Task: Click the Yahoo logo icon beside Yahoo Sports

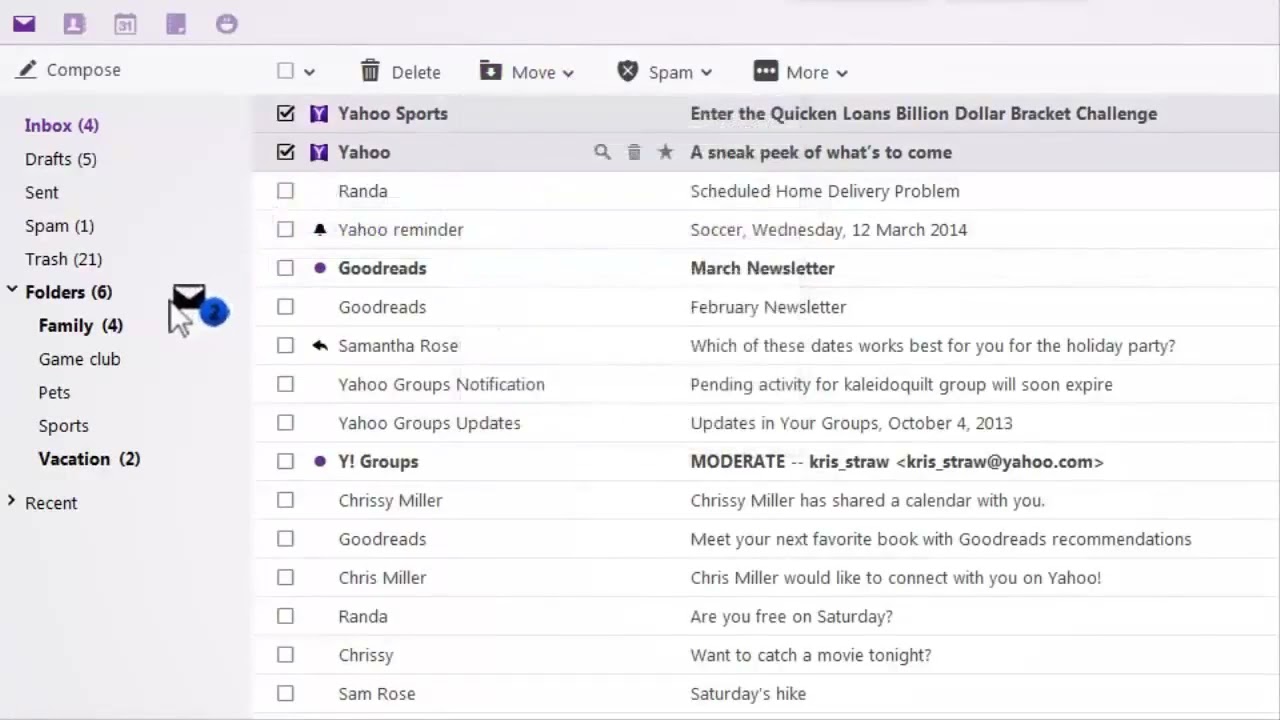Action: [319, 114]
